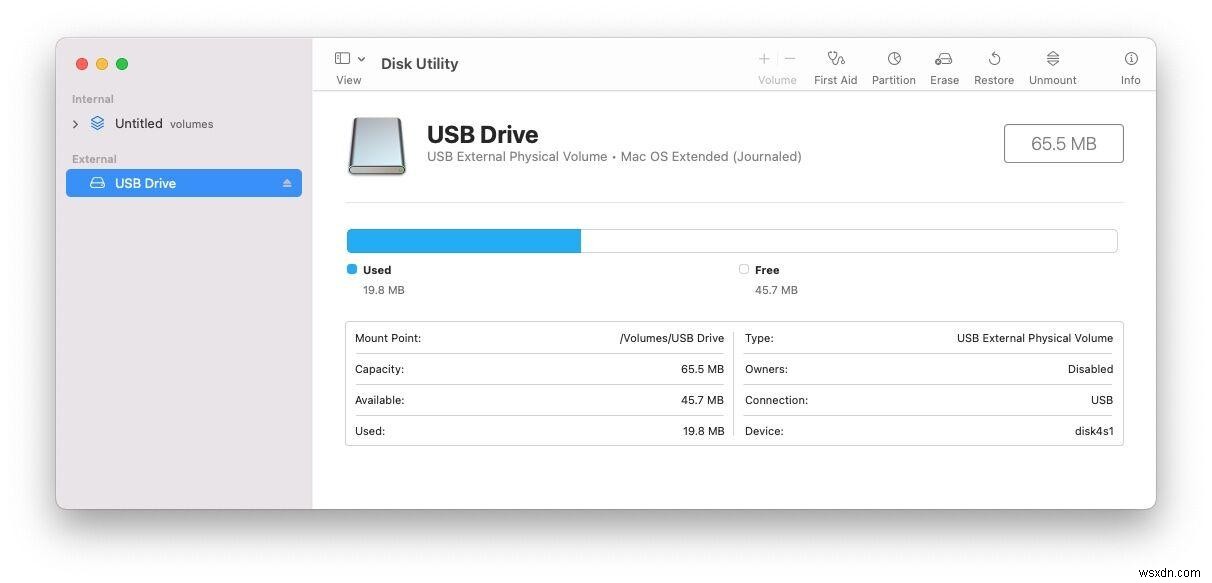The width and height of the screenshot is (1212, 583).
Task: Click the Owners Disabled value
Action: tap(1090, 369)
